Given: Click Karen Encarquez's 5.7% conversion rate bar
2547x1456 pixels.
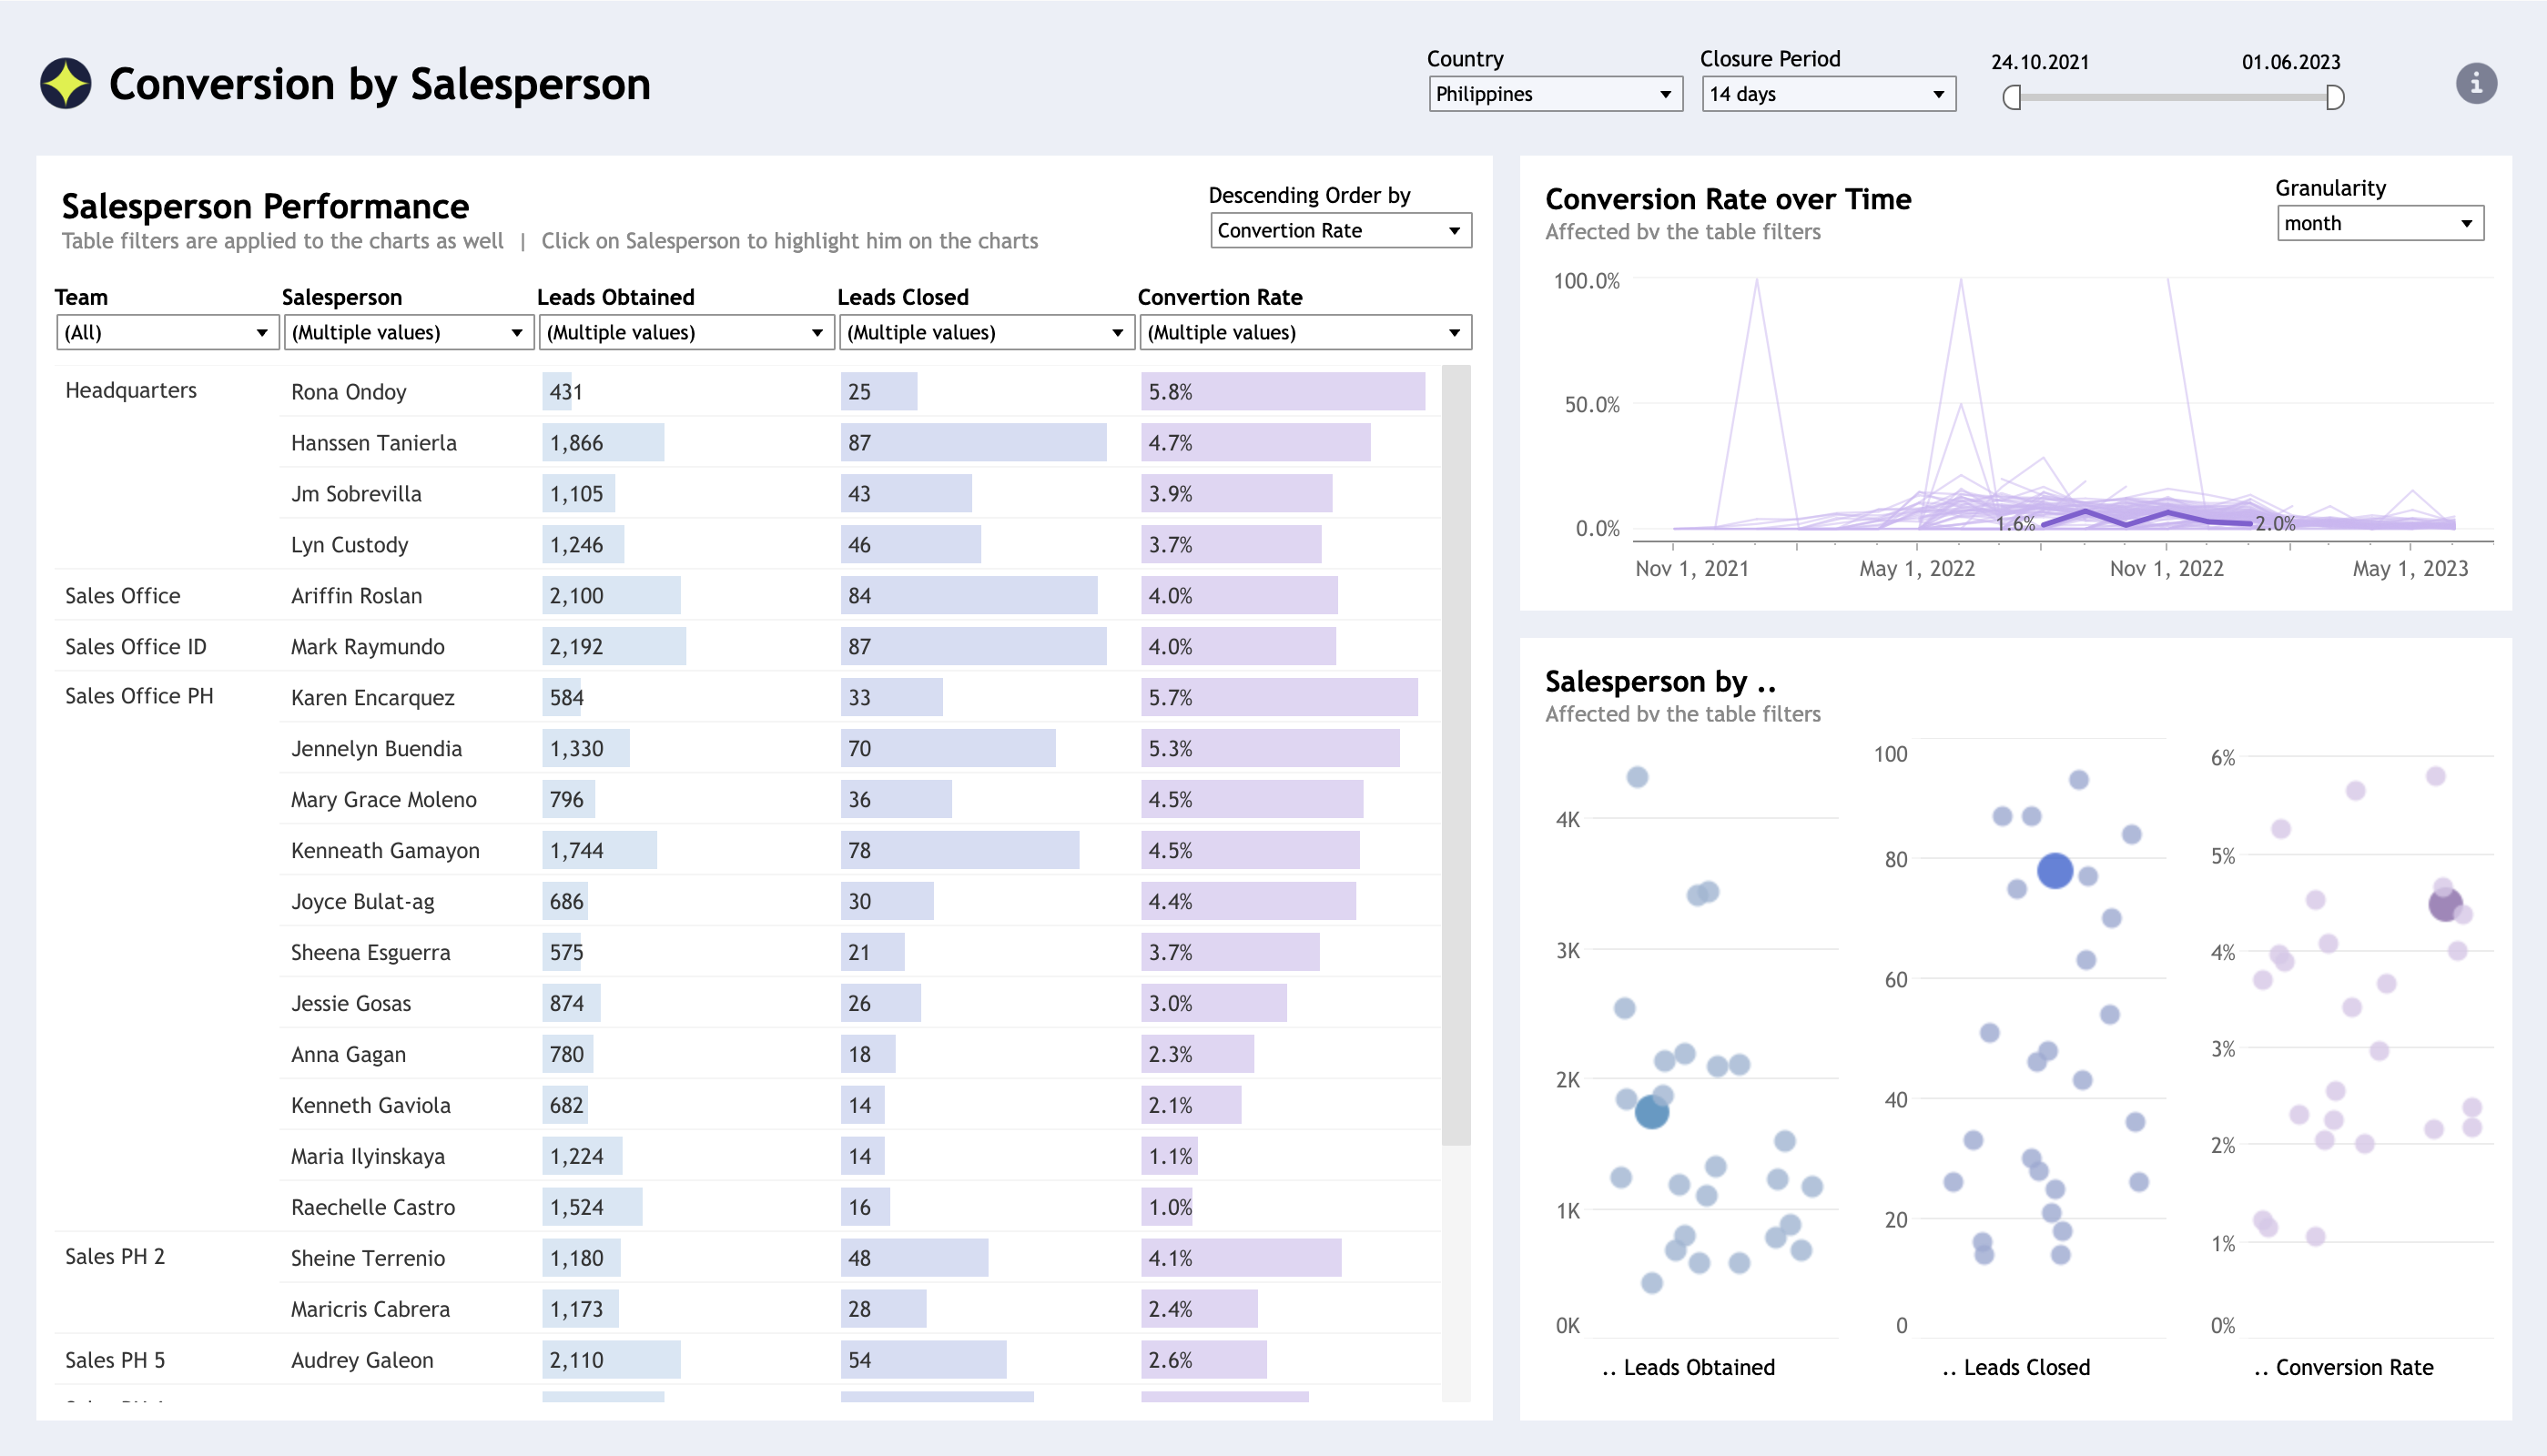Looking at the screenshot, I should click(1278, 698).
